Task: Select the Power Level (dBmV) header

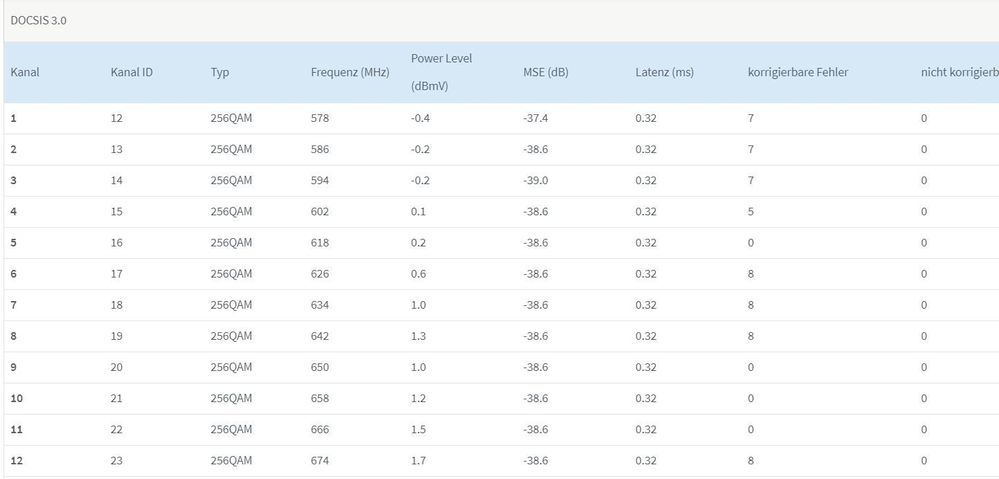Action: 441,72
